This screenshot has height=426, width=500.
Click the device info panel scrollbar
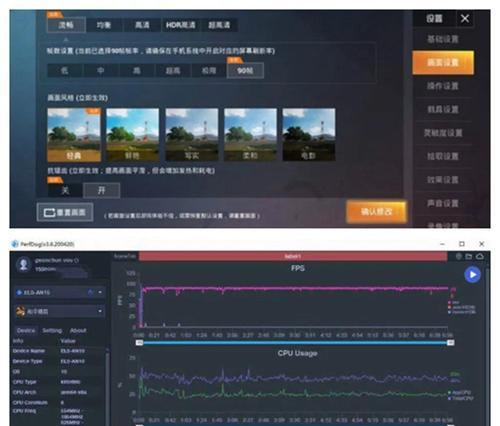107,387
